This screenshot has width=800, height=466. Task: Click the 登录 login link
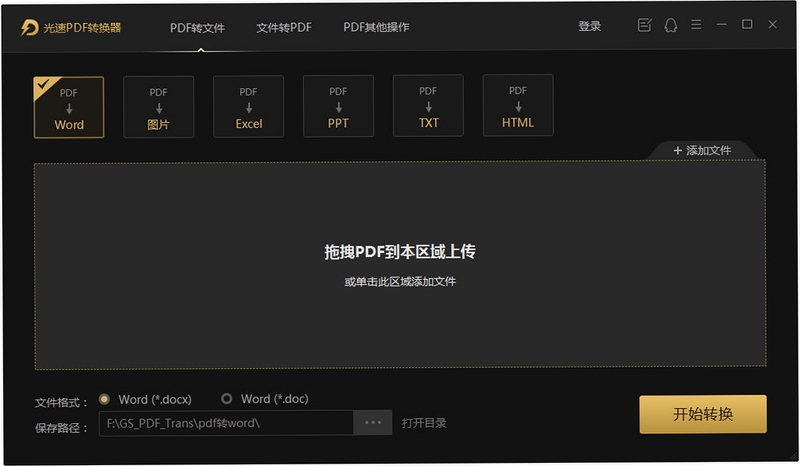589,26
